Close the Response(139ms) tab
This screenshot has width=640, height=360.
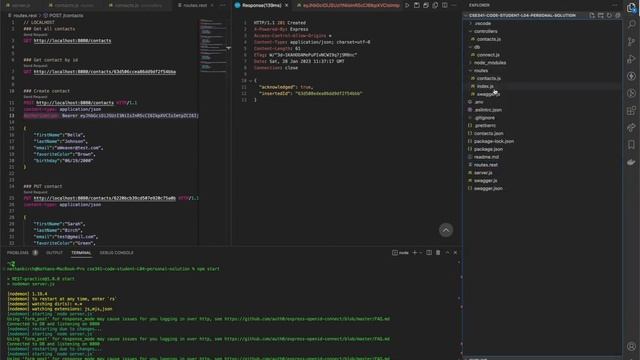pos(287,5)
